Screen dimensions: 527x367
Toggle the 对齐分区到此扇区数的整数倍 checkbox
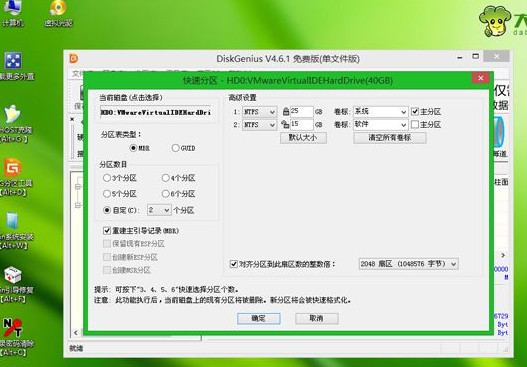pyautogui.click(x=234, y=264)
